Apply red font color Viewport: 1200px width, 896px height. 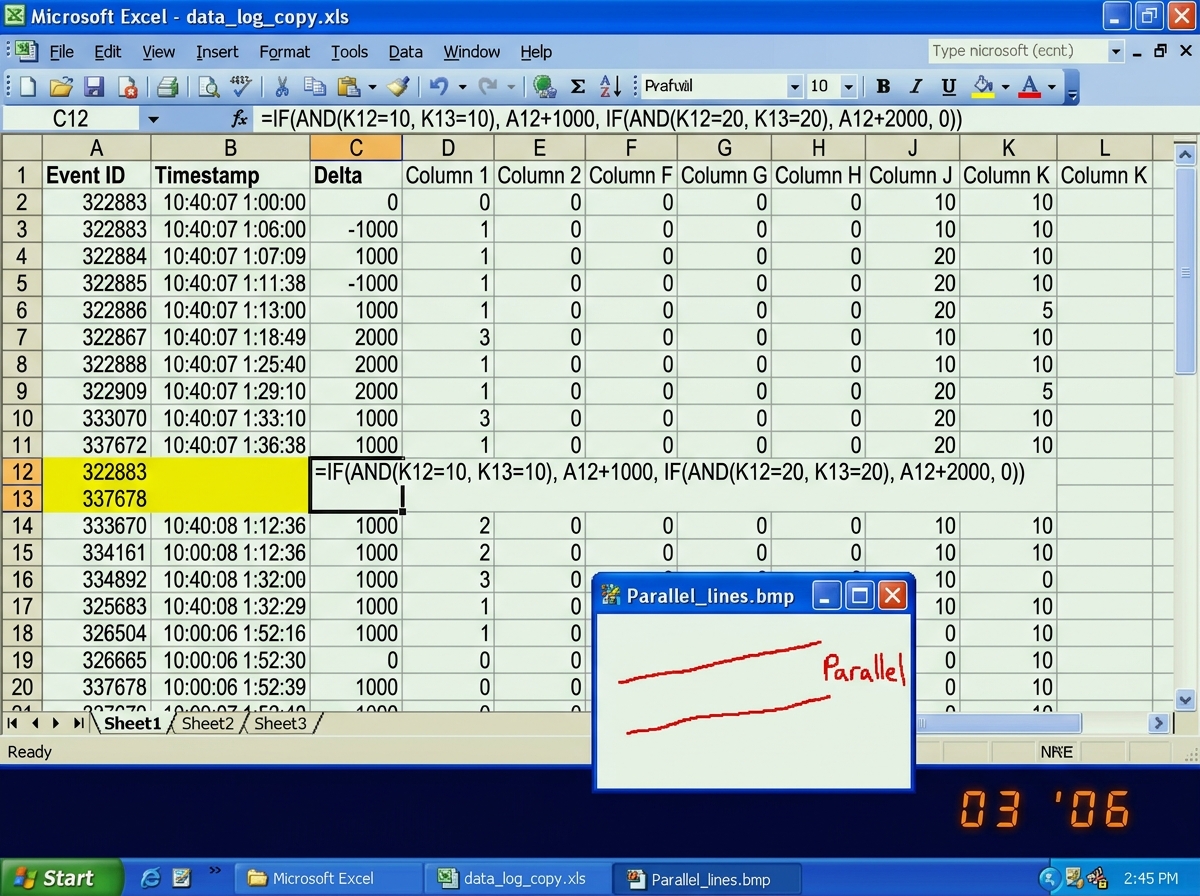point(1029,86)
